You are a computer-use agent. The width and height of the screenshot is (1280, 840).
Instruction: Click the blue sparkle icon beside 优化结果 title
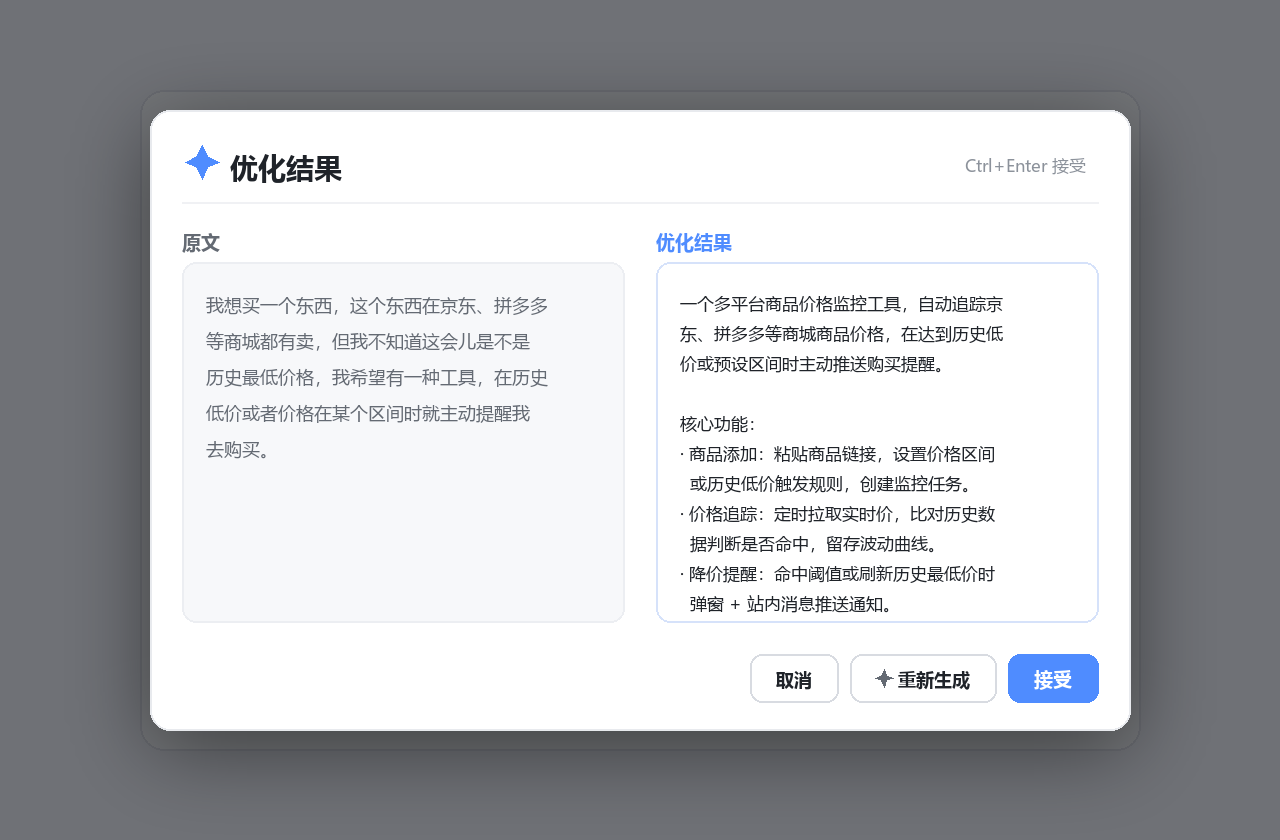(x=202, y=163)
